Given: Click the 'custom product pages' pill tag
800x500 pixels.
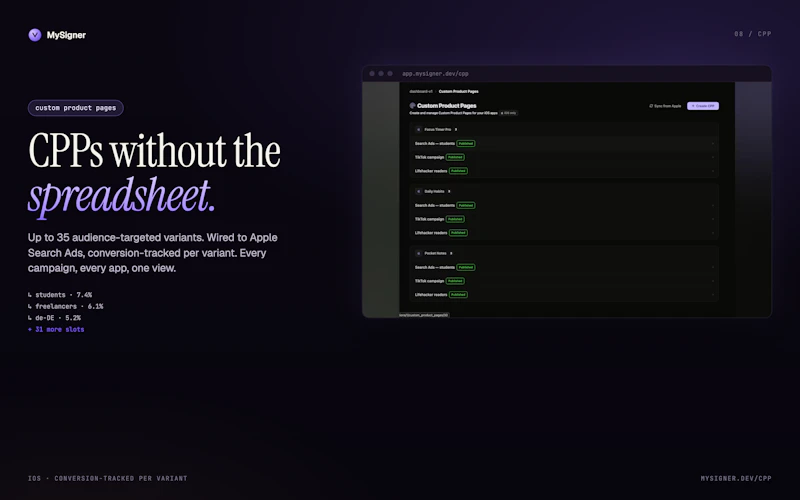Looking at the screenshot, I should pos(76,108).
